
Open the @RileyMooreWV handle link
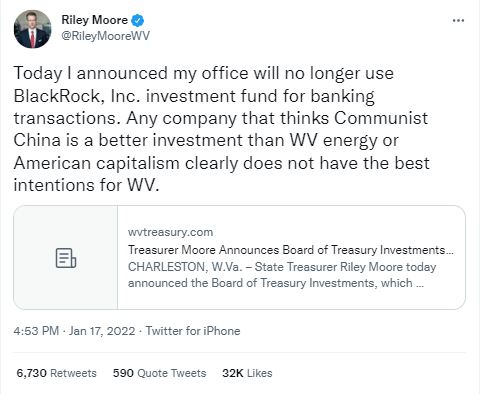point(105,36)
